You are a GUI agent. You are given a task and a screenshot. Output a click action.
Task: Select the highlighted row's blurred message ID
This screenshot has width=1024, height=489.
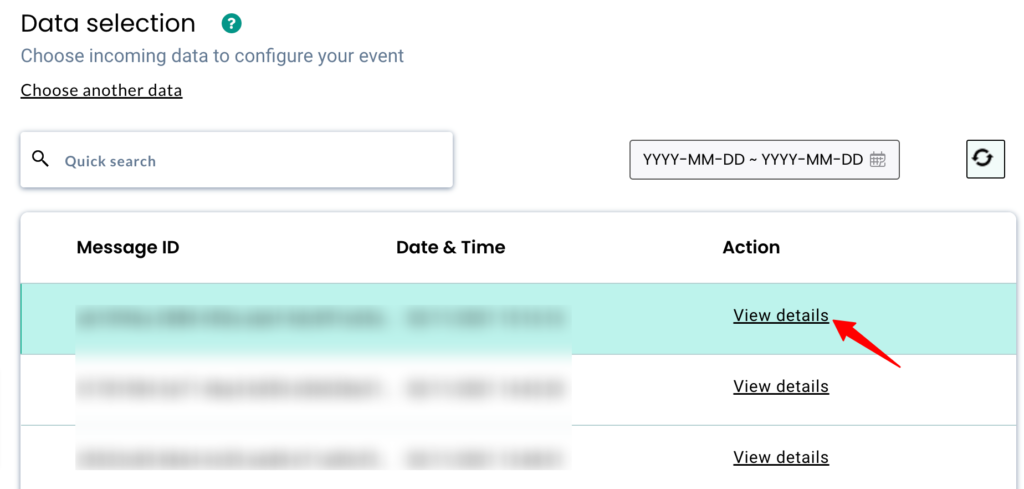(230, 319)
